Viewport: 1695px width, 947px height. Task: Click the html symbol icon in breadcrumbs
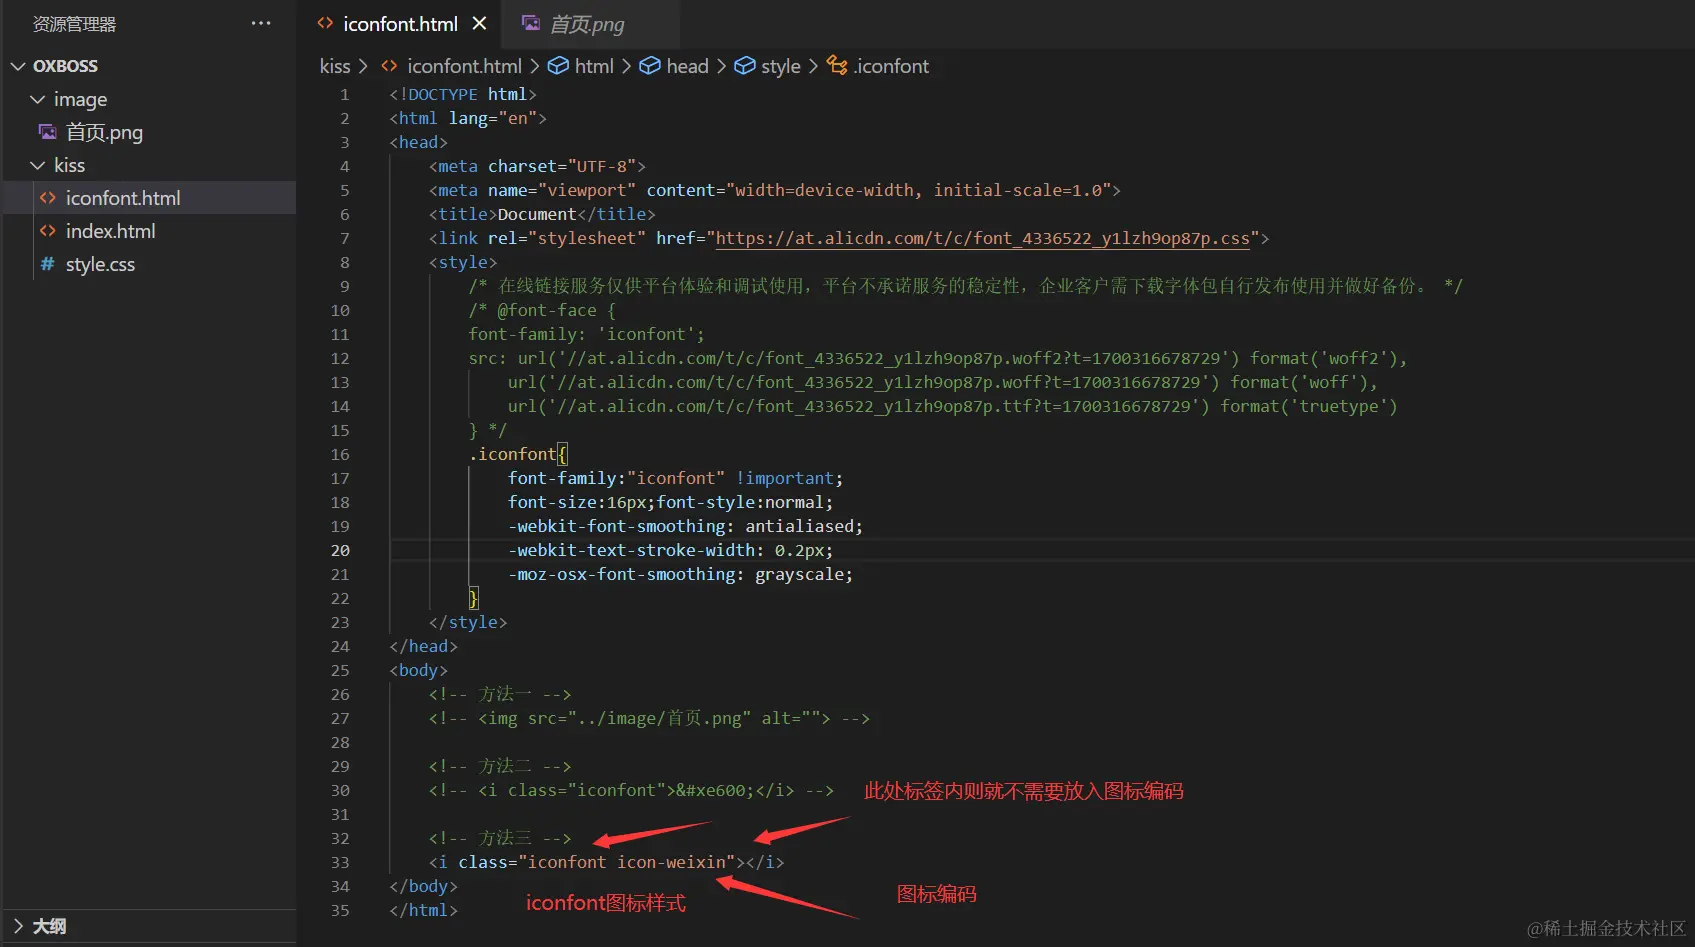(558, 66)
